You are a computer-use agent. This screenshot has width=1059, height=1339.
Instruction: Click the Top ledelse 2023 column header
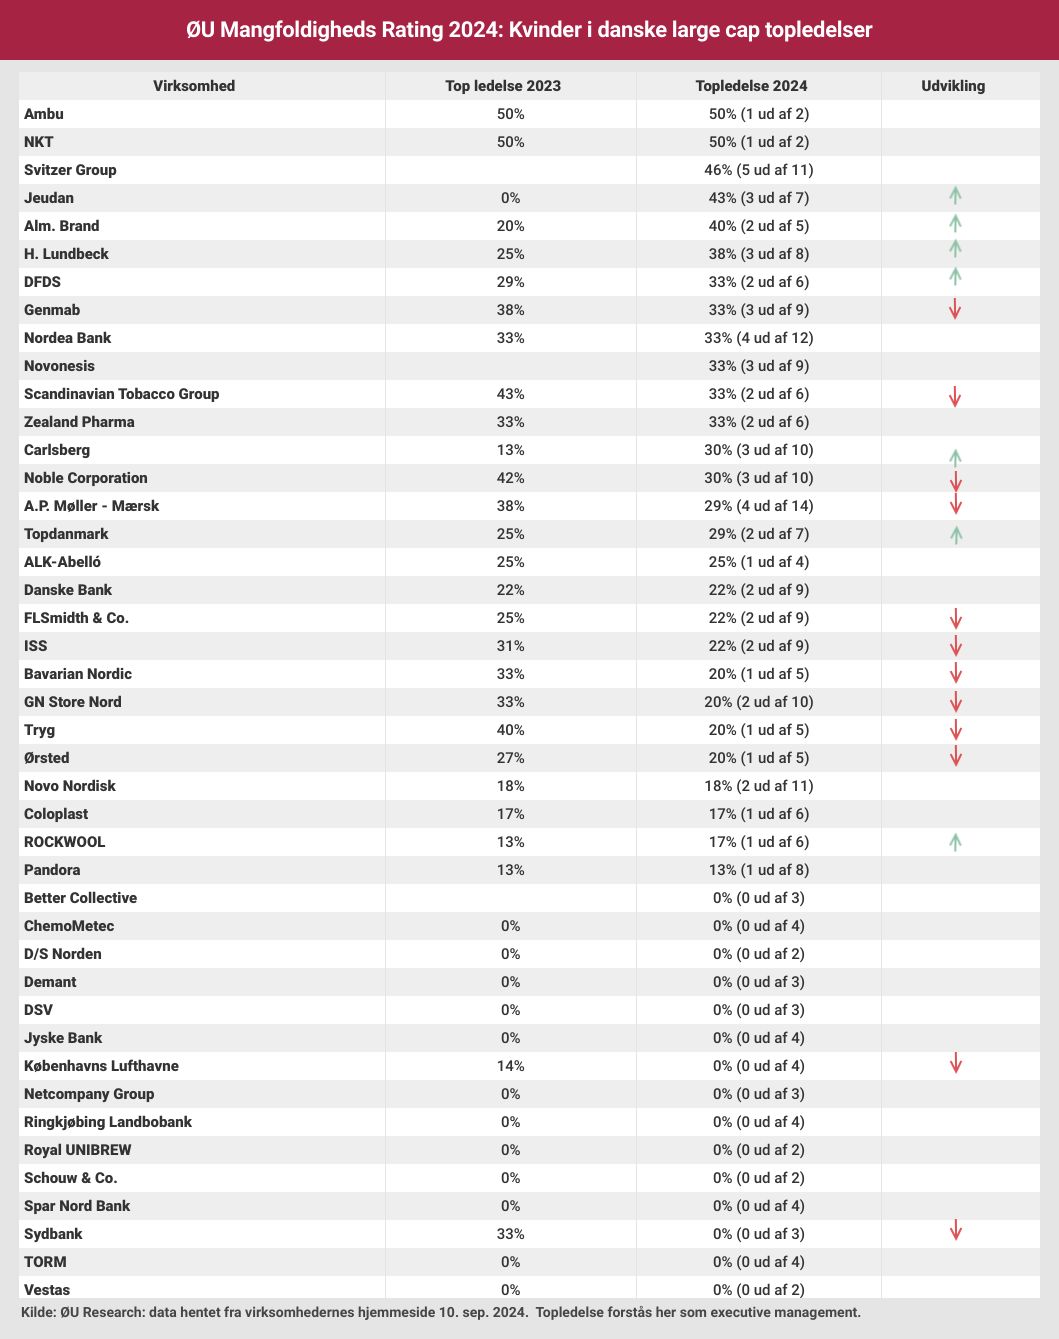[503, 86]
